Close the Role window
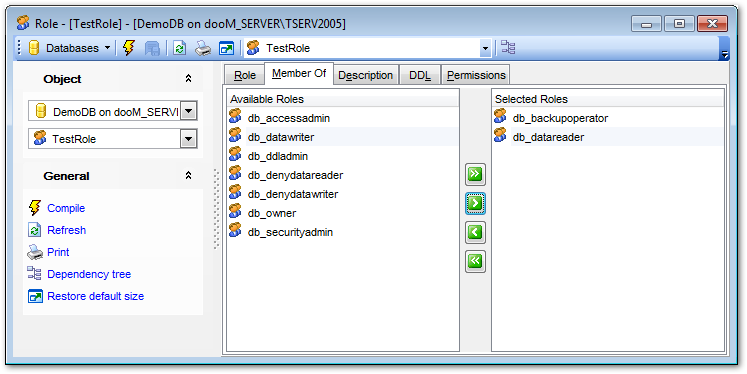Screen dimensions: 747x374 click(712, 24)
